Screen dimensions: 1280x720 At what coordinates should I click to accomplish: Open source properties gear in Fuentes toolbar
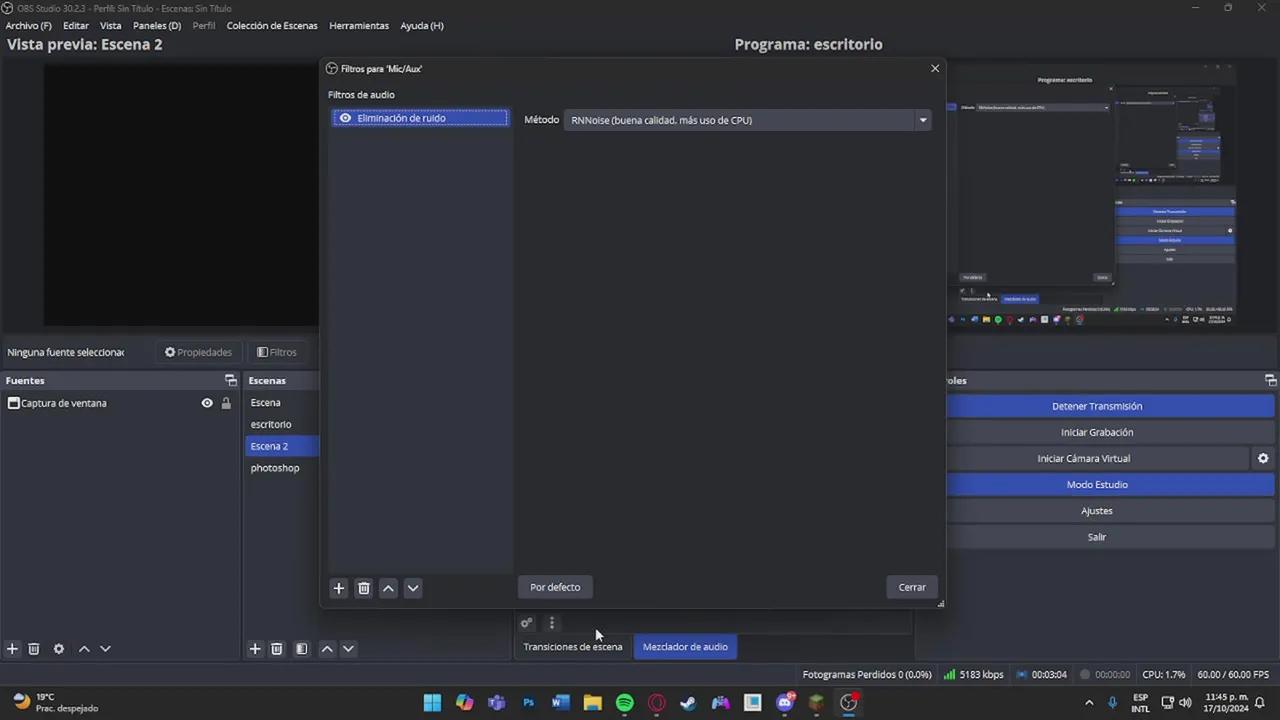click(x=59, y=649)
